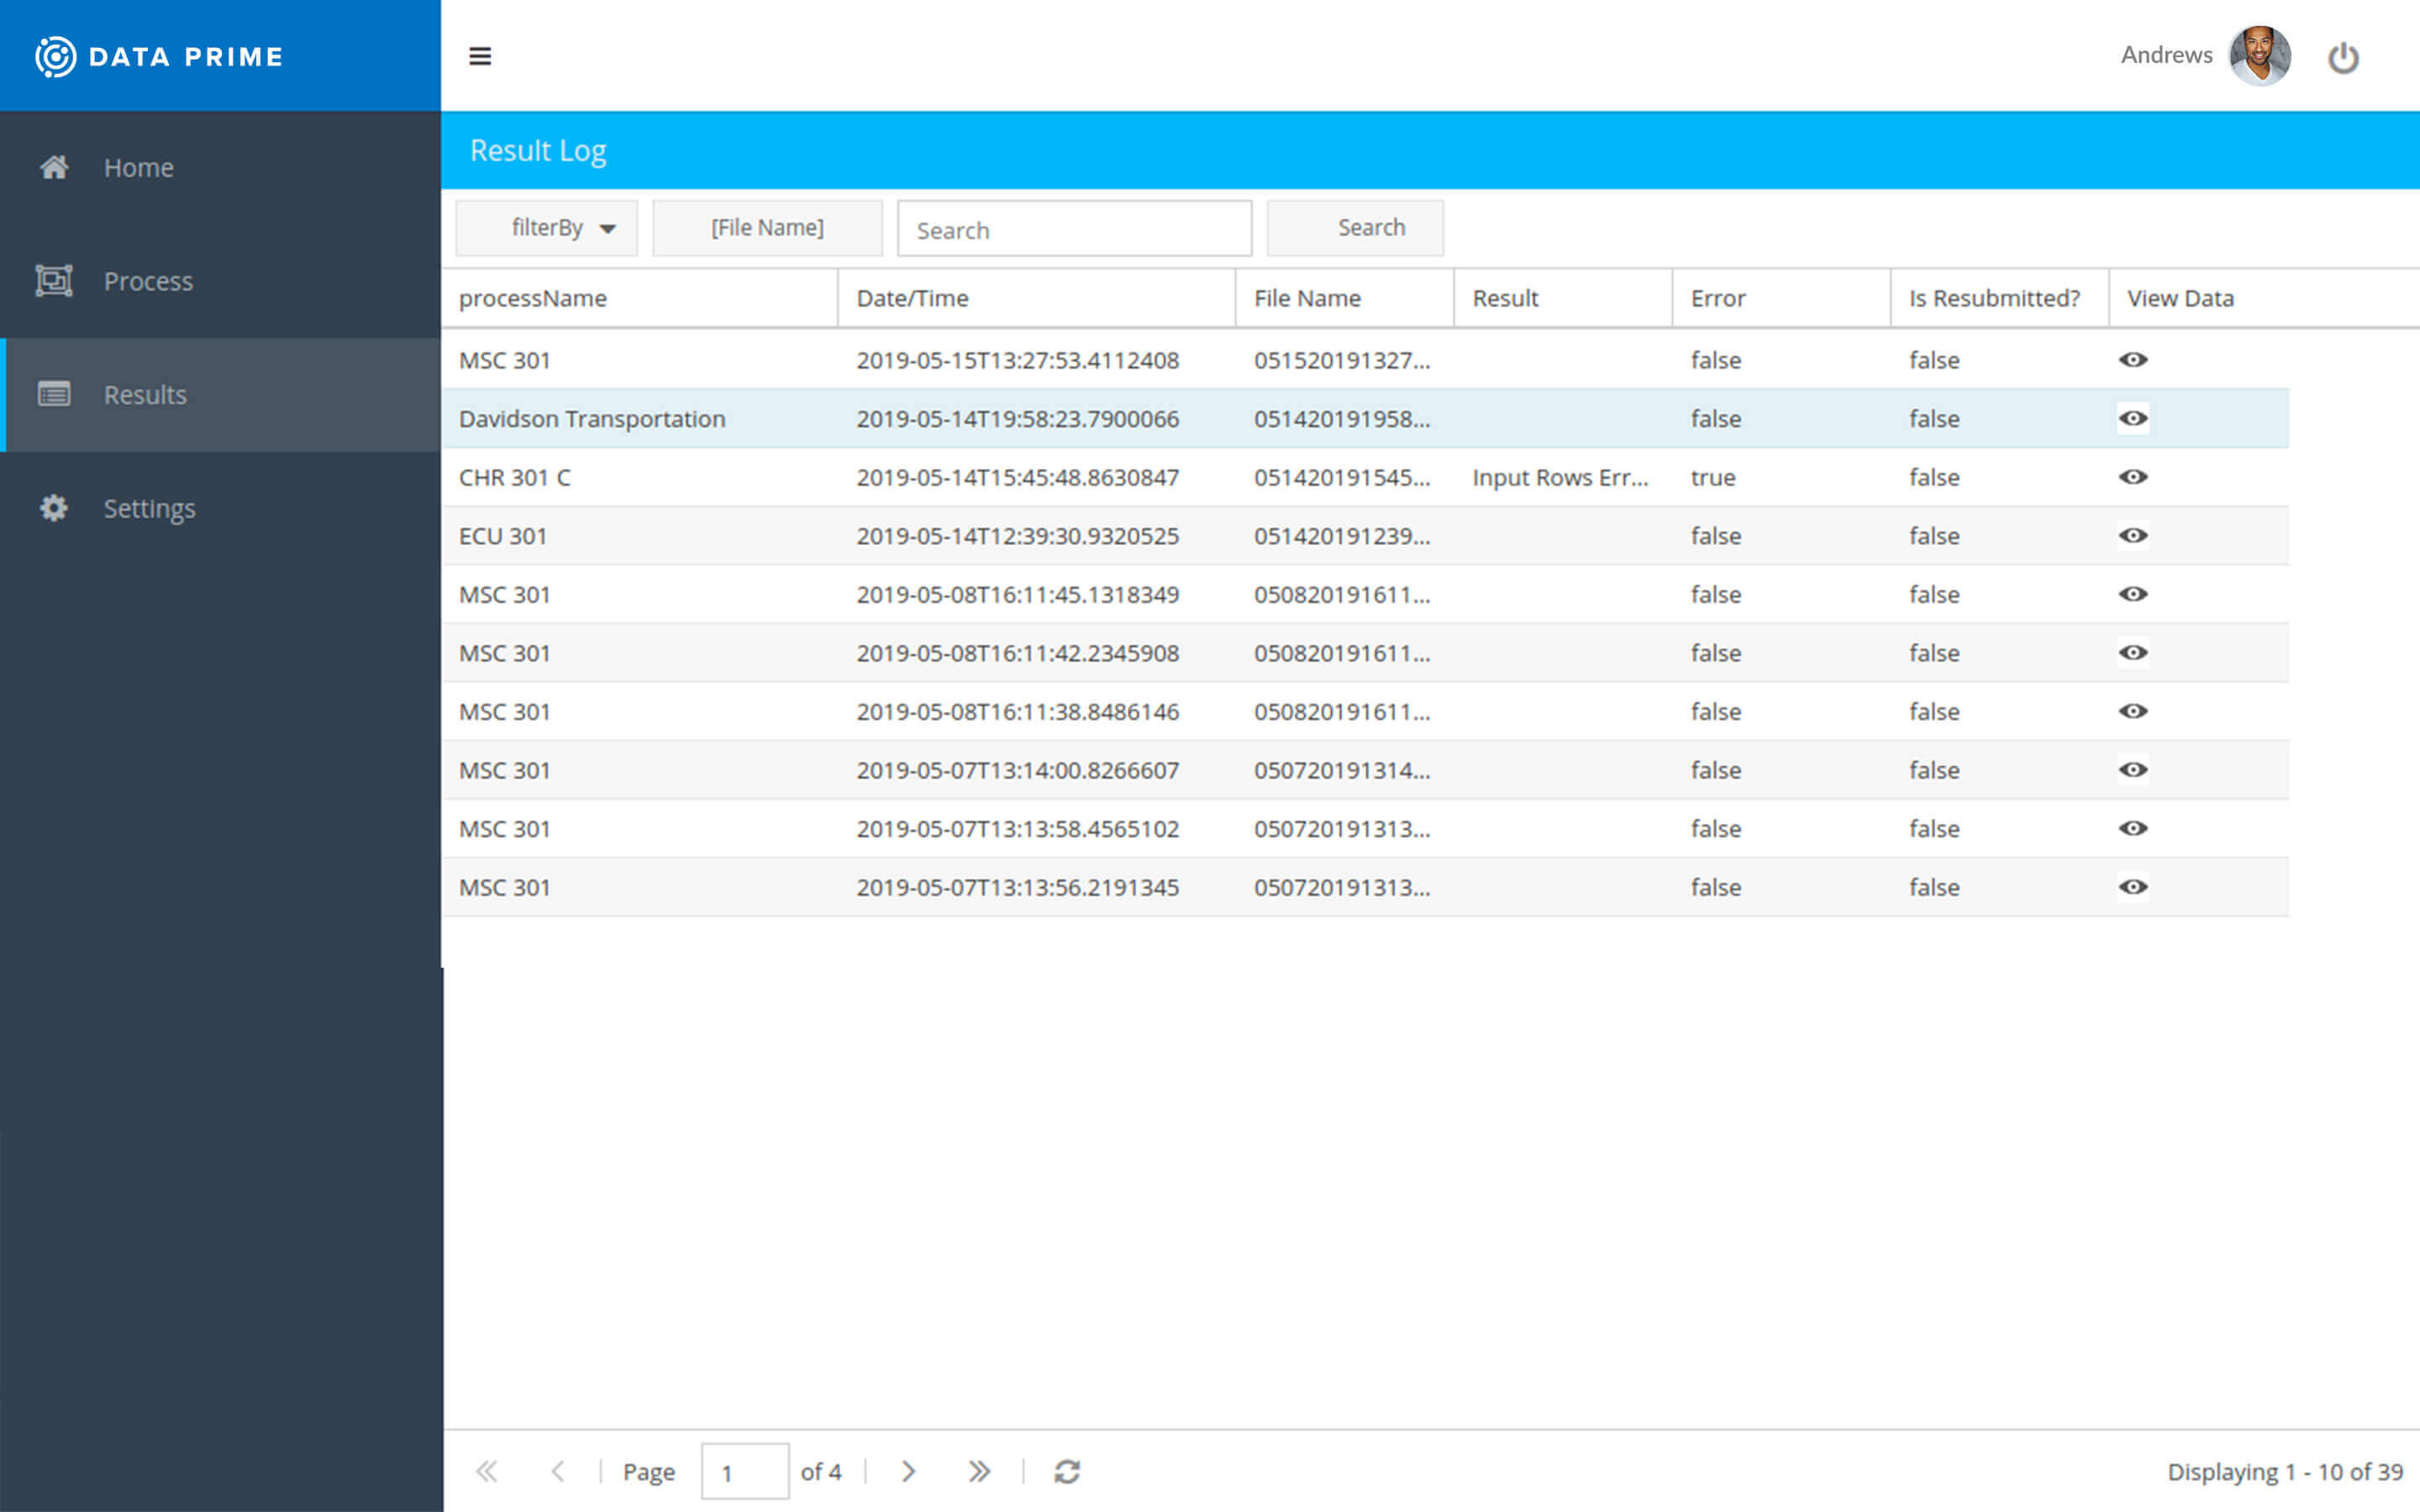The image size is (2420, 1512).
Task: Navigate to last page of results
Action: (x=979, y=1468)
